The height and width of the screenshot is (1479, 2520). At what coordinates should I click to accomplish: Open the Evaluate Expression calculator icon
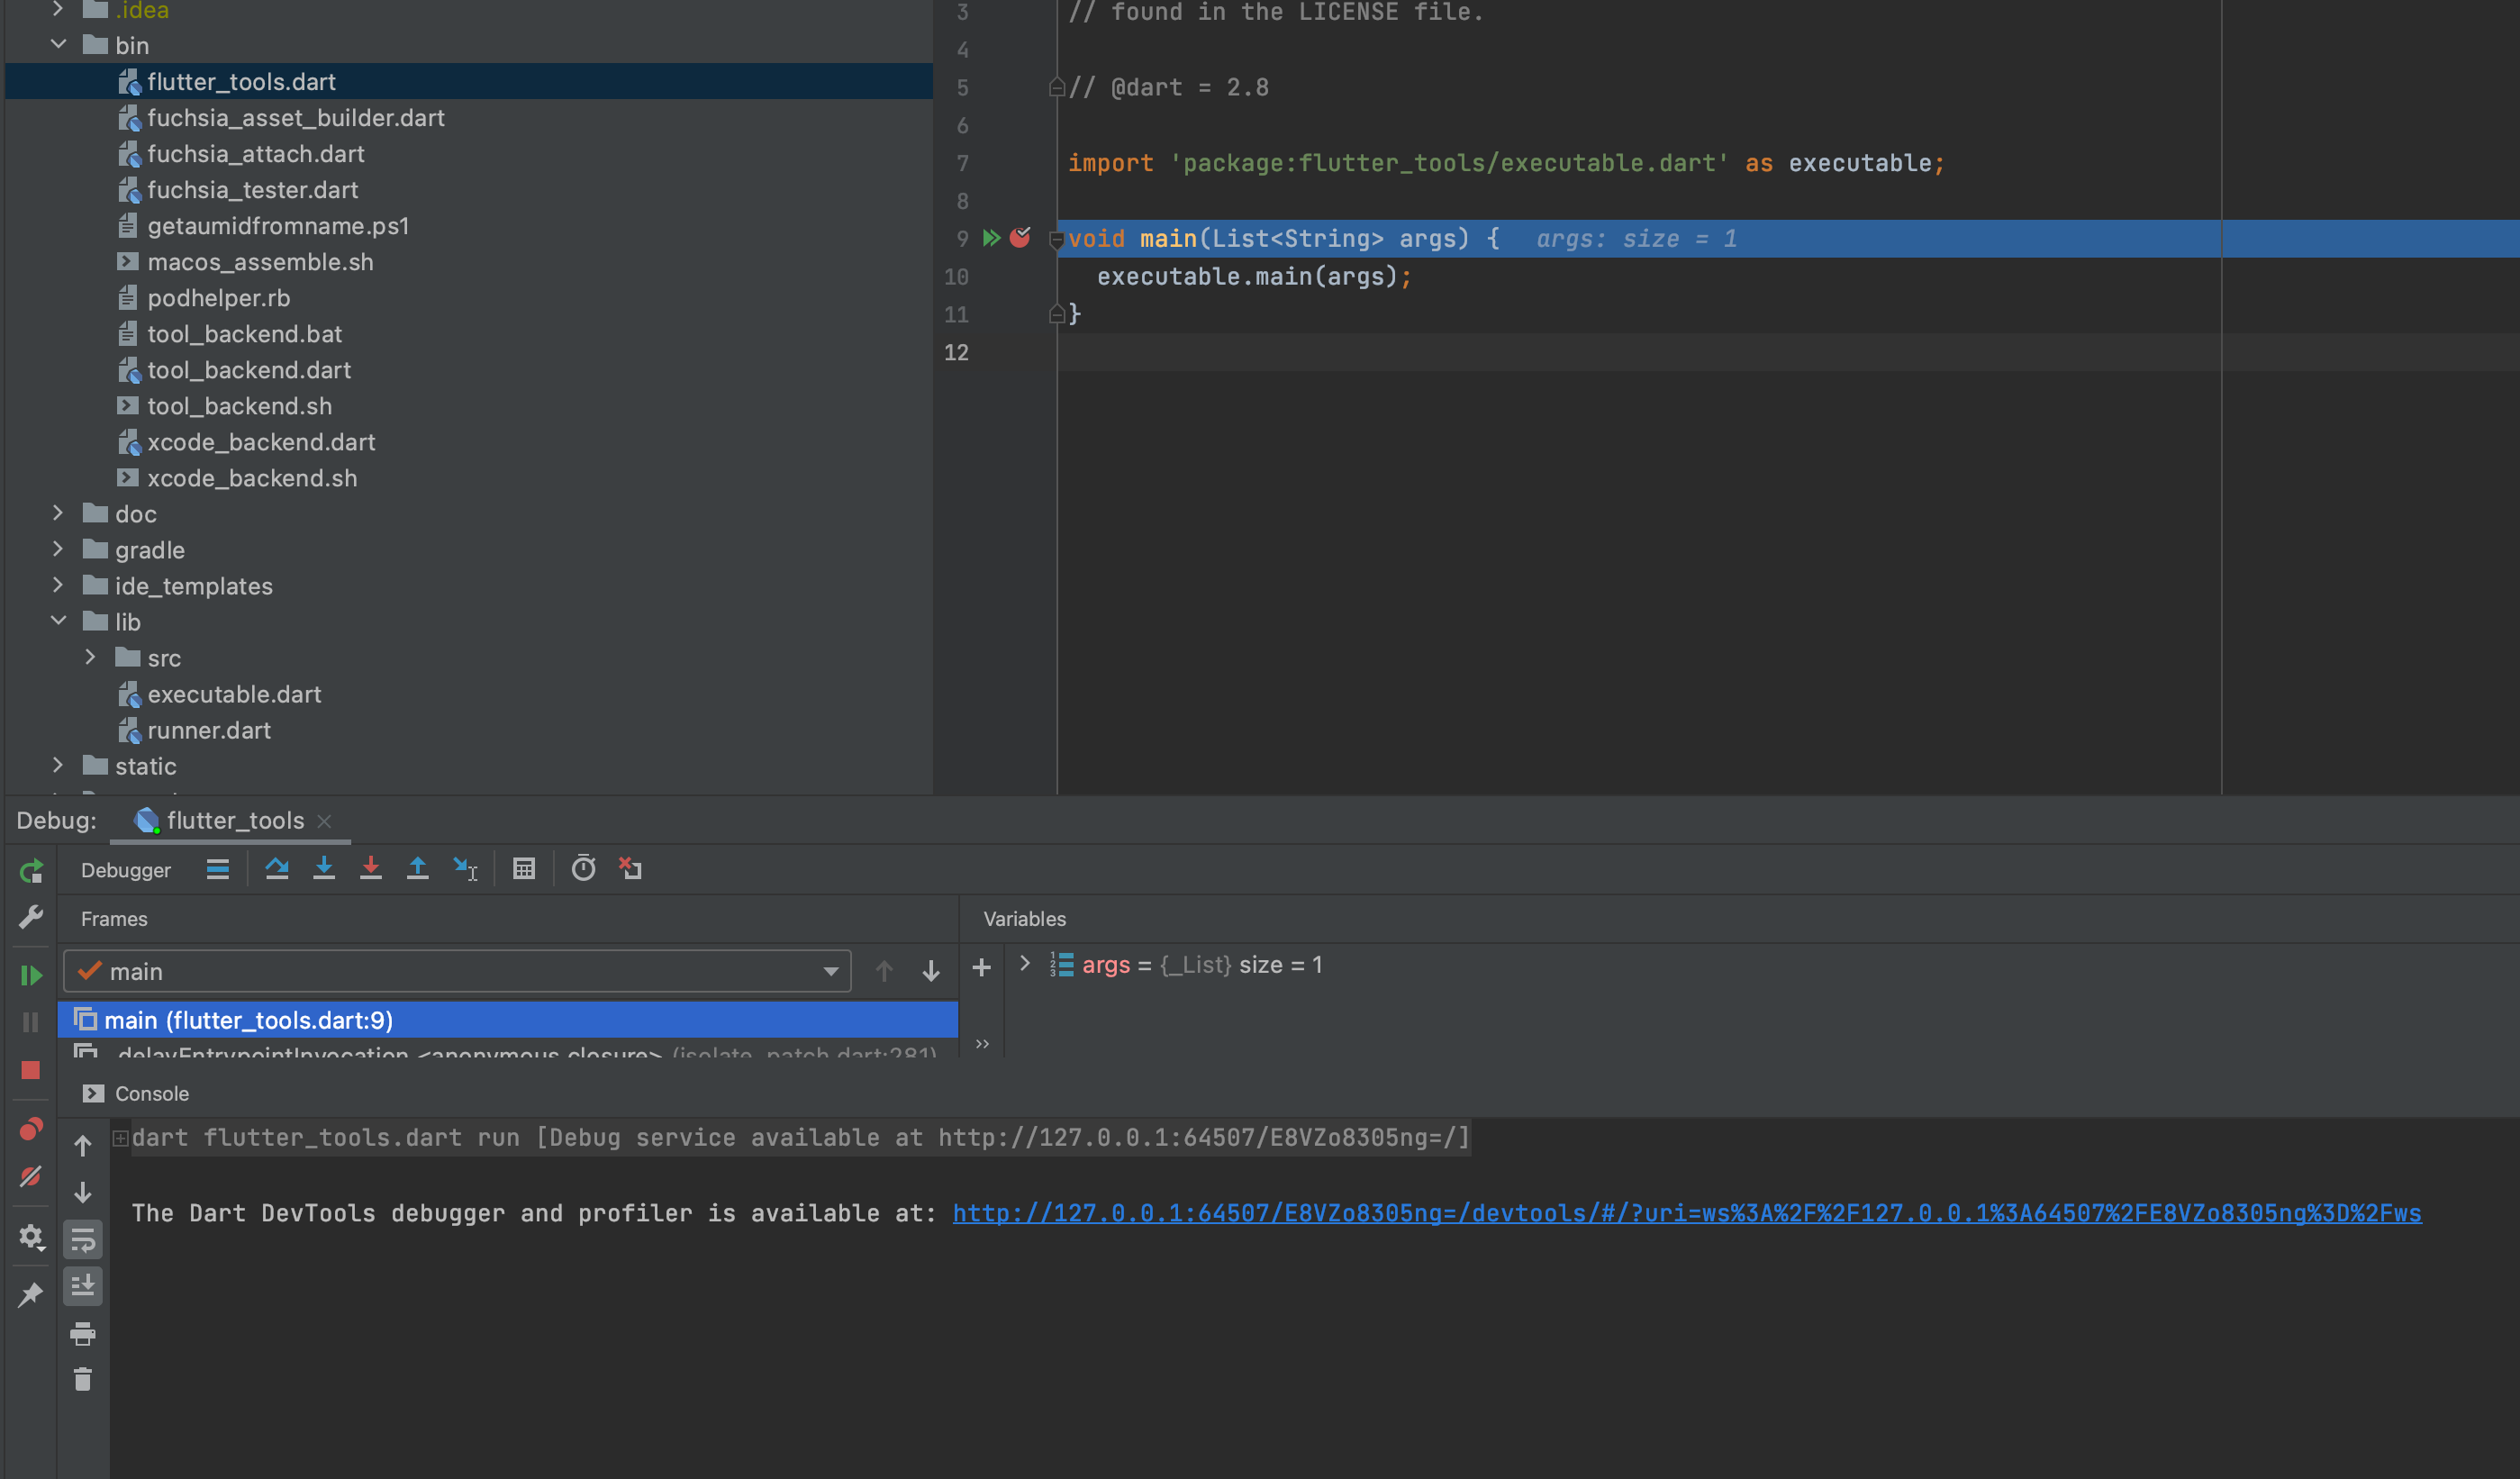click(x=525, y=869)
